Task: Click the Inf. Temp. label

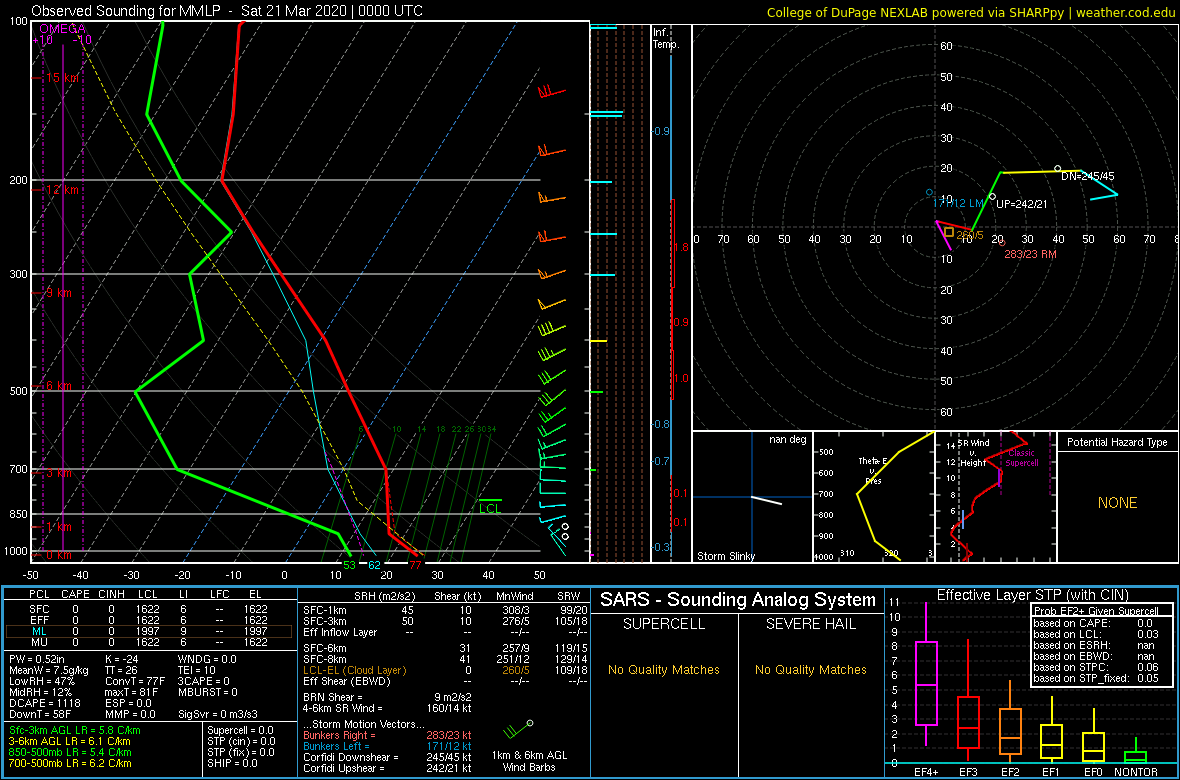Action: [x=665, y=38]
